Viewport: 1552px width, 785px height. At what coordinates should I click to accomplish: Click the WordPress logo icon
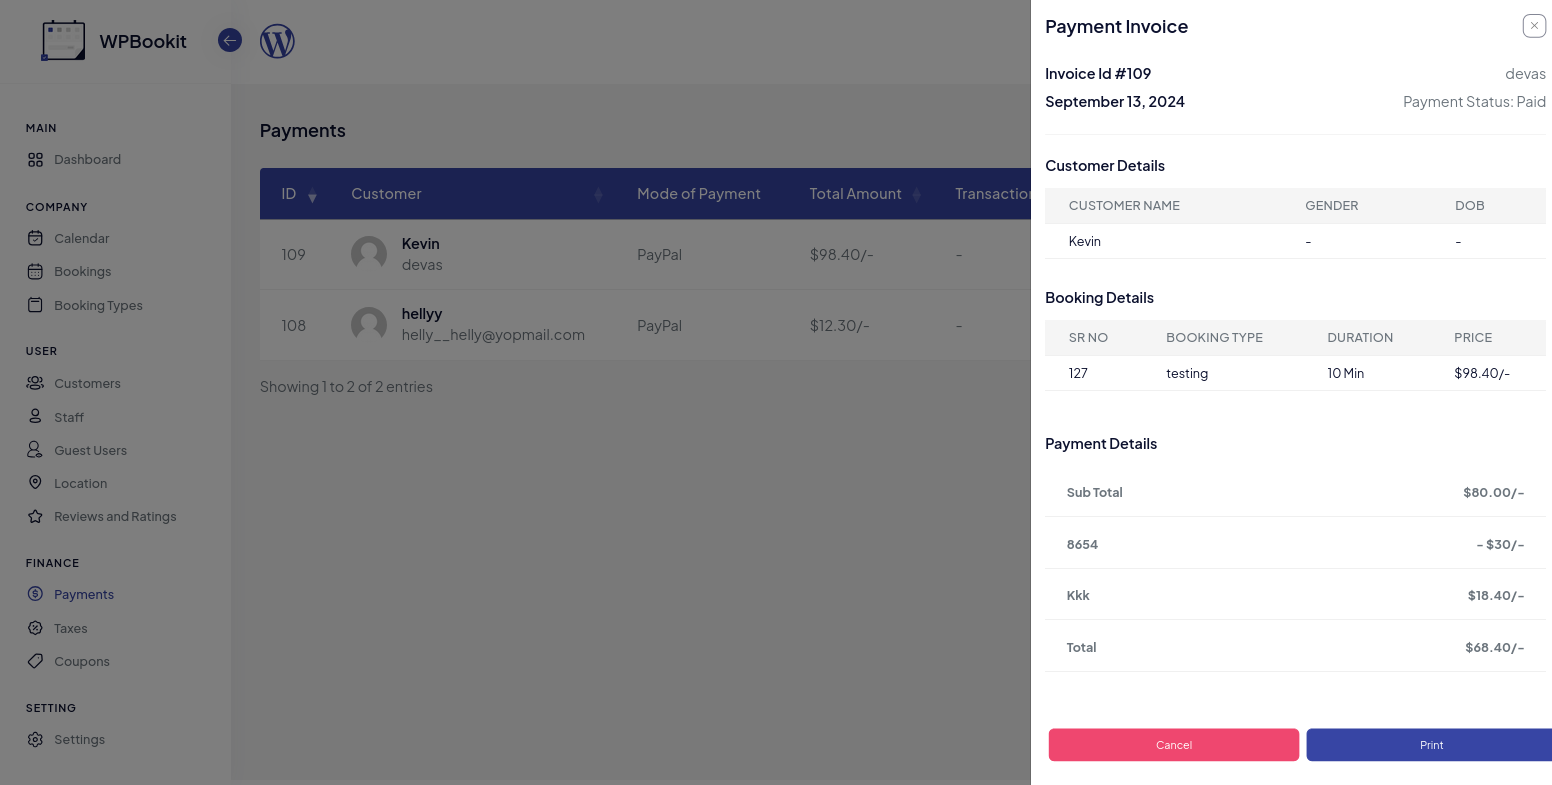[x=277, y=41]
